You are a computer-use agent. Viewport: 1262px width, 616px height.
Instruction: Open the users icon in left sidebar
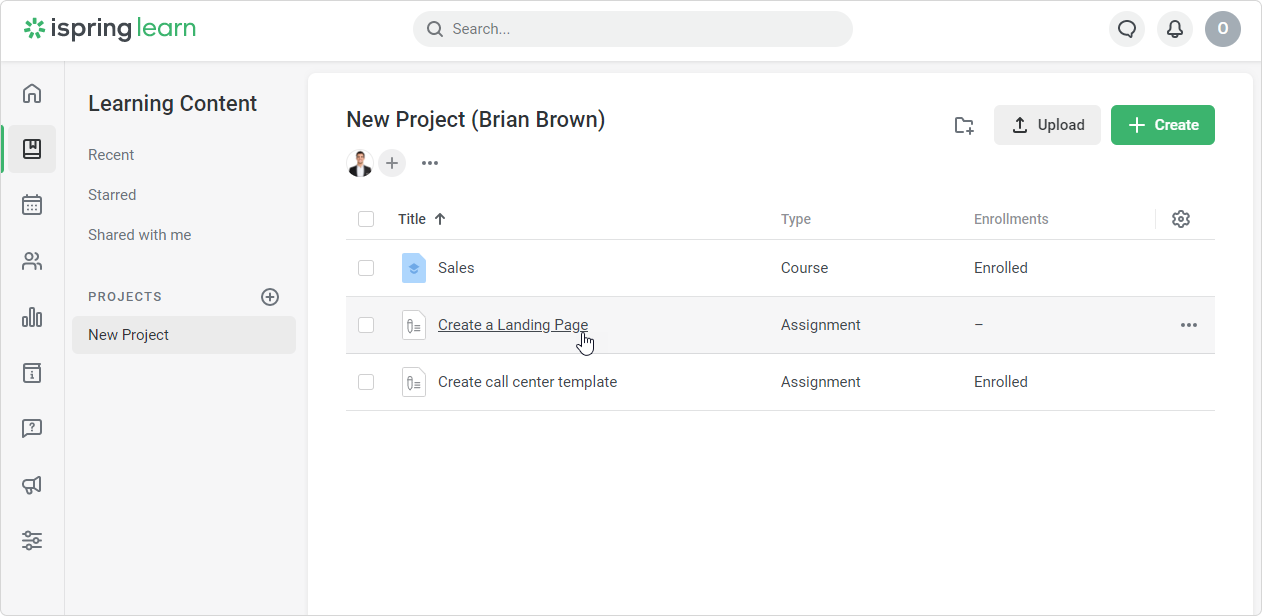pos(32,261)
